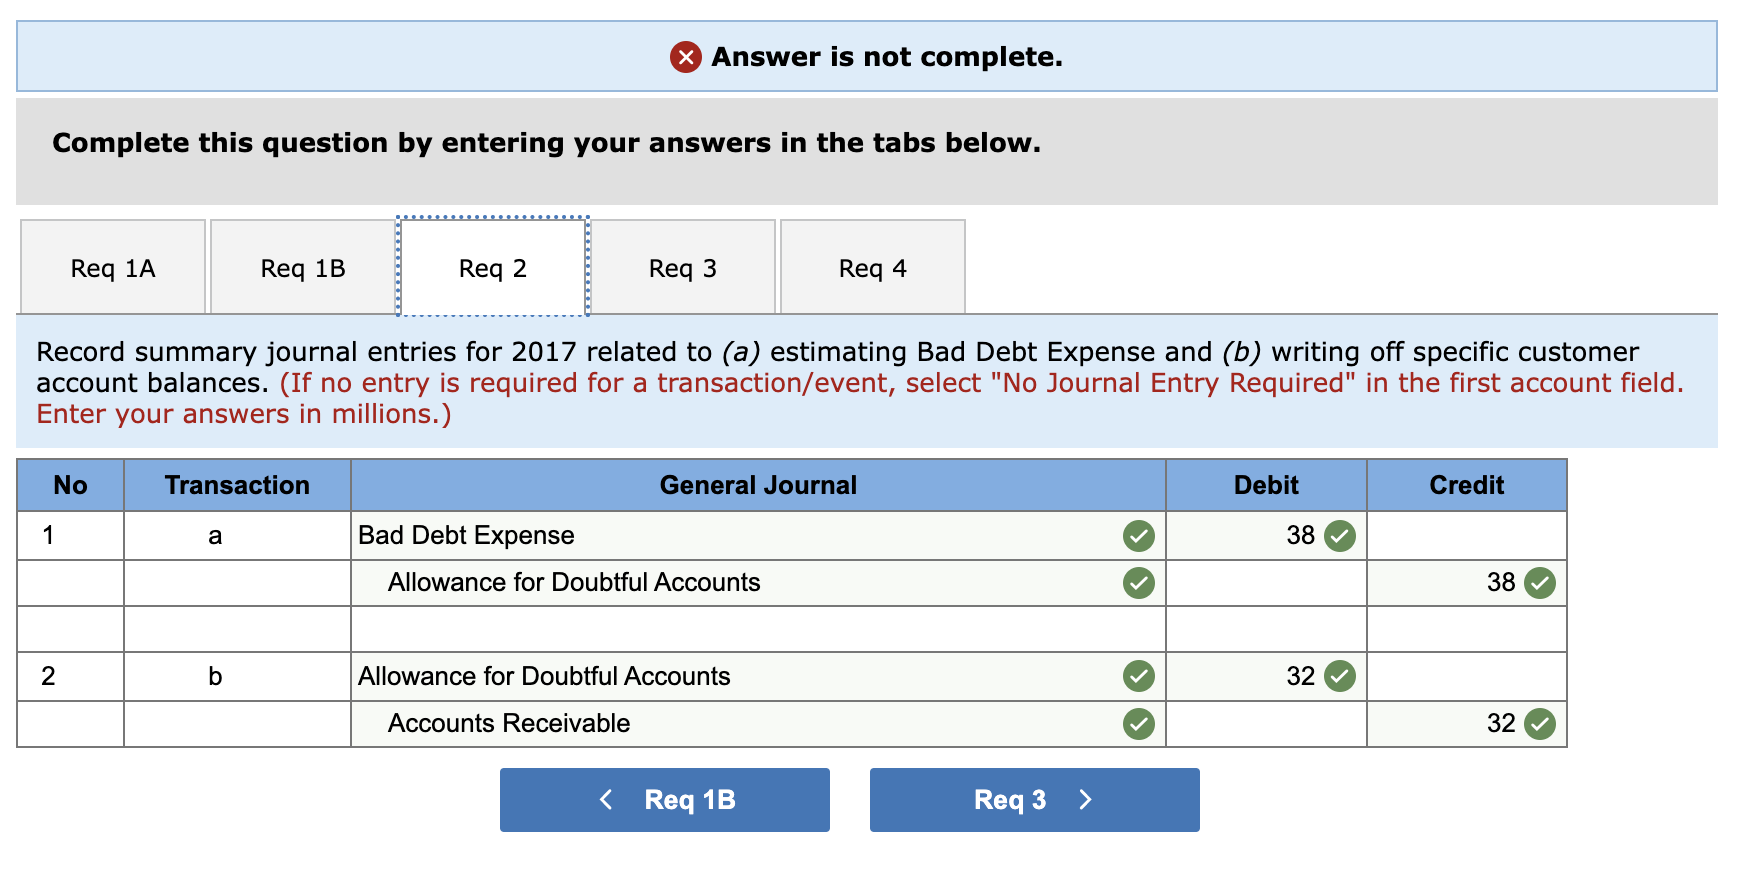Click the left chevron on Req 1B button
The width and height of the screenshot is (1744, 892).
coord(606,799)
